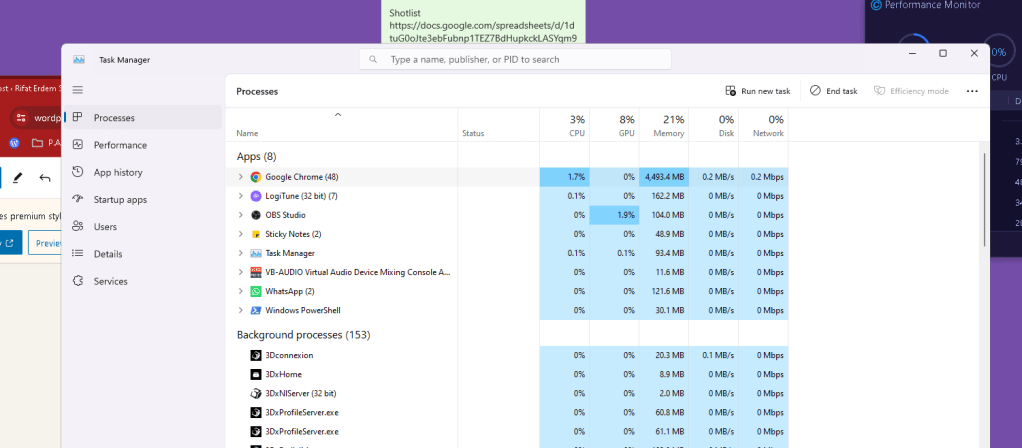Click the Efficiency mode button
The height and width of the screenshot is (448, 1022).
pyautogui.click(x=911, y=91)
